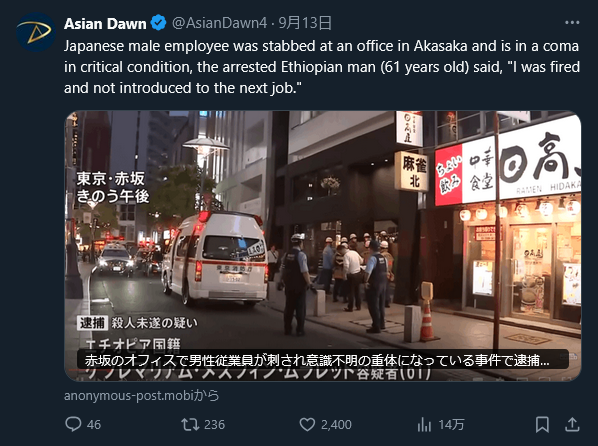This screenshot has width=598, height=446.
Task: Bookmark this tweet
Action: tap(542, 425)
